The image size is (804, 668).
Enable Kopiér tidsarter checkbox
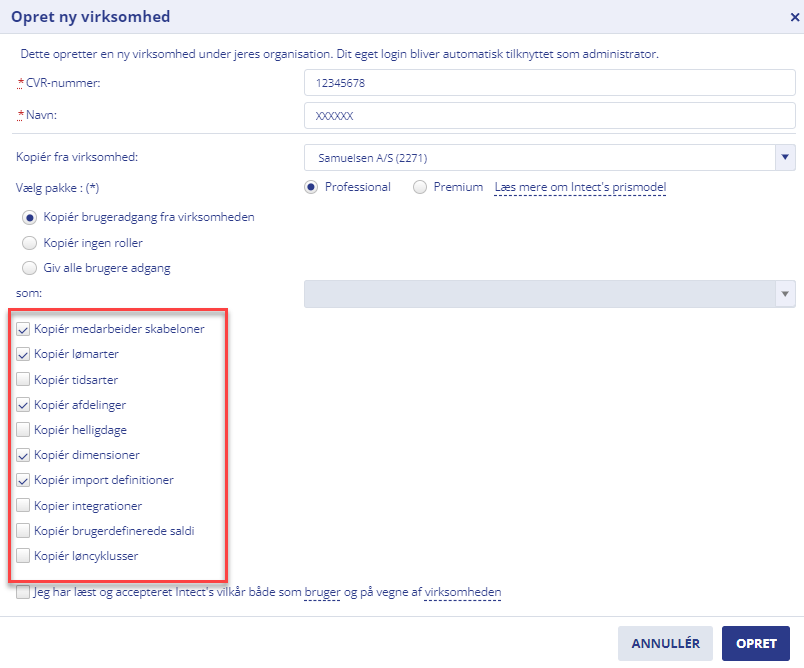23,379
